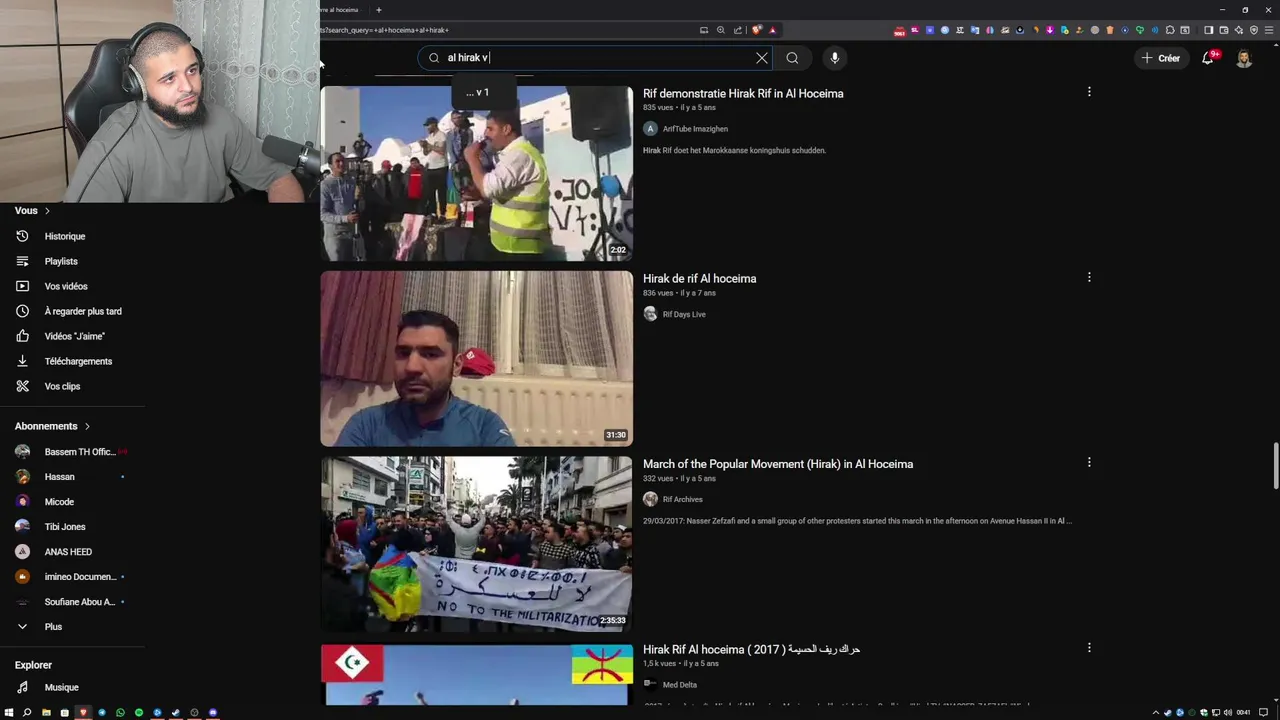Open Rif Archives channel

click(683, 499)
